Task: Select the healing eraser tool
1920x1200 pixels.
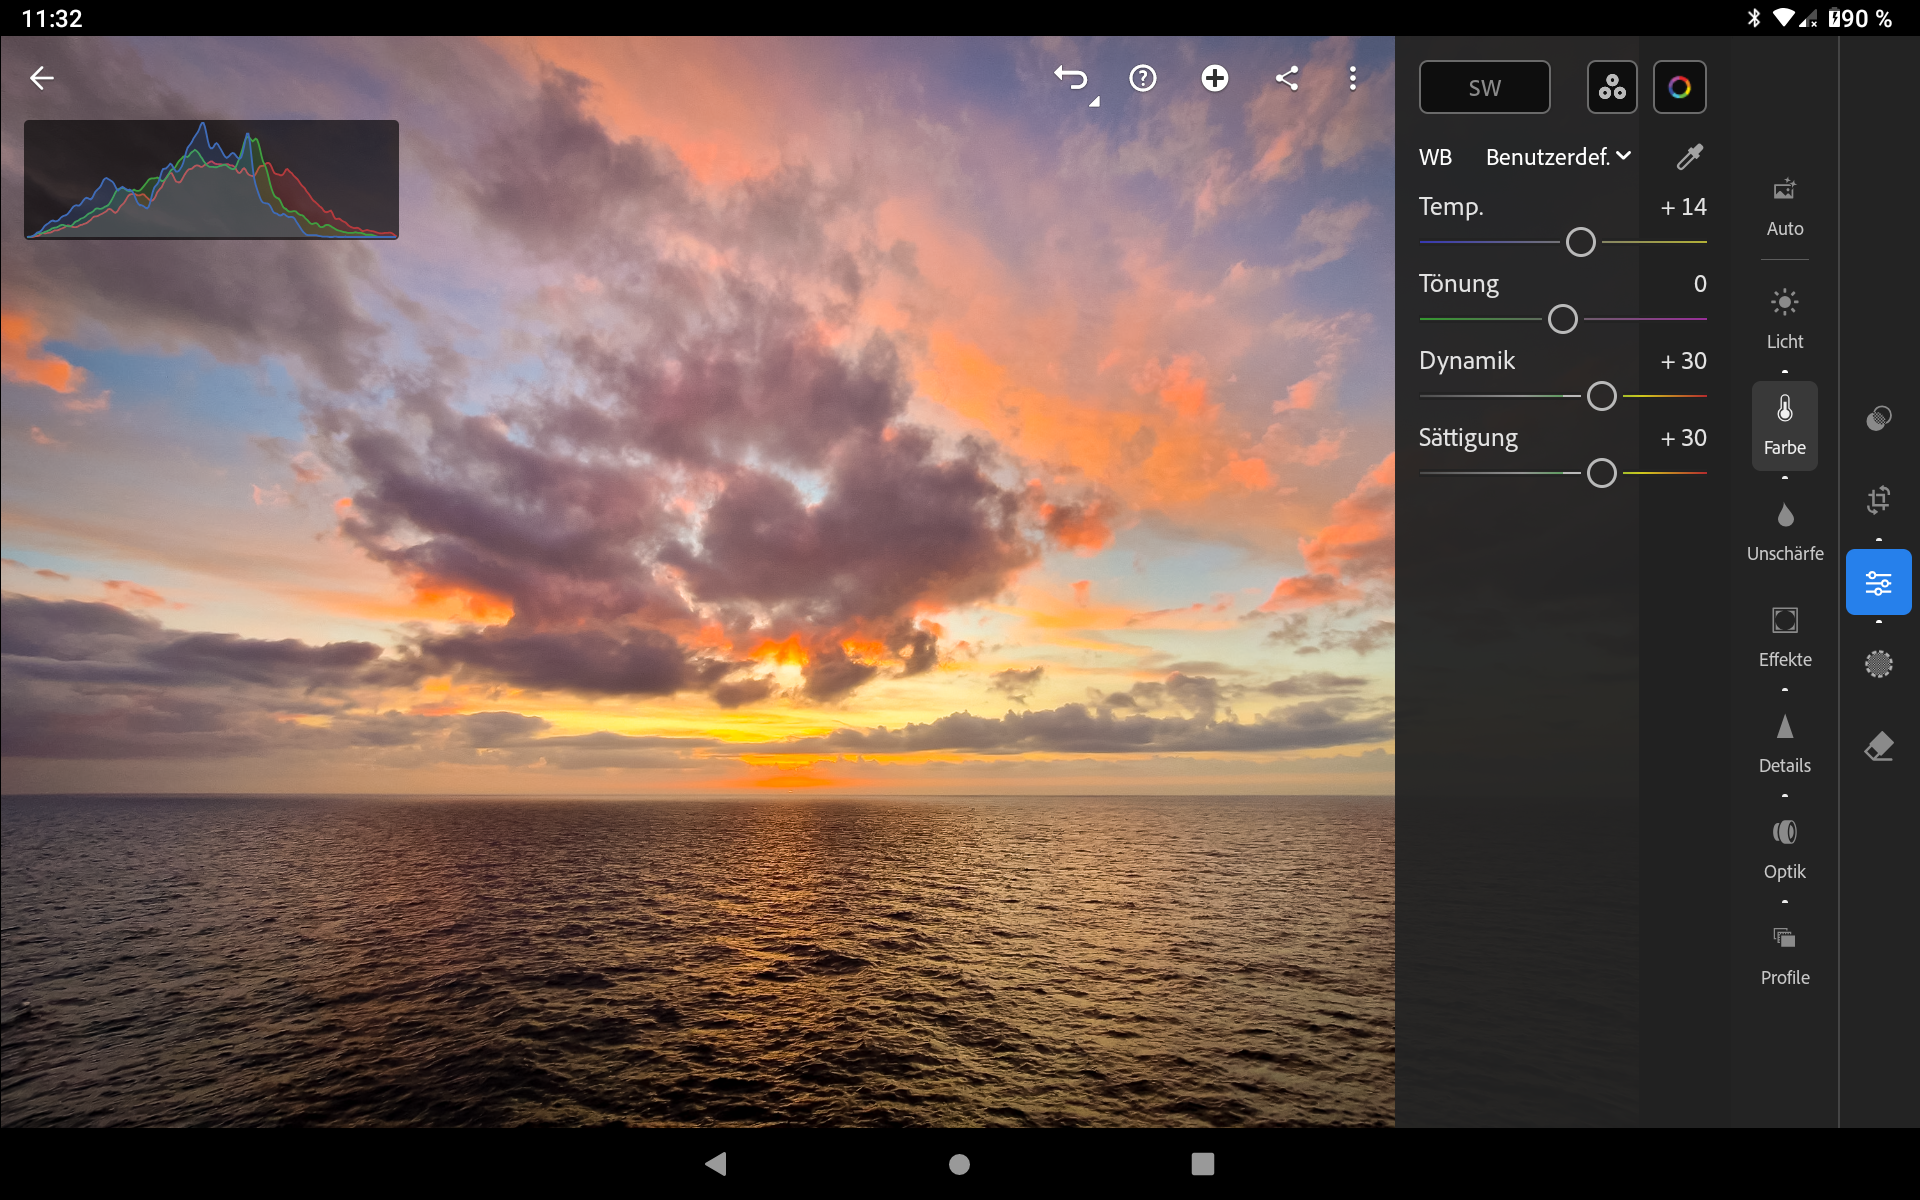Action: click(1878, 747)
